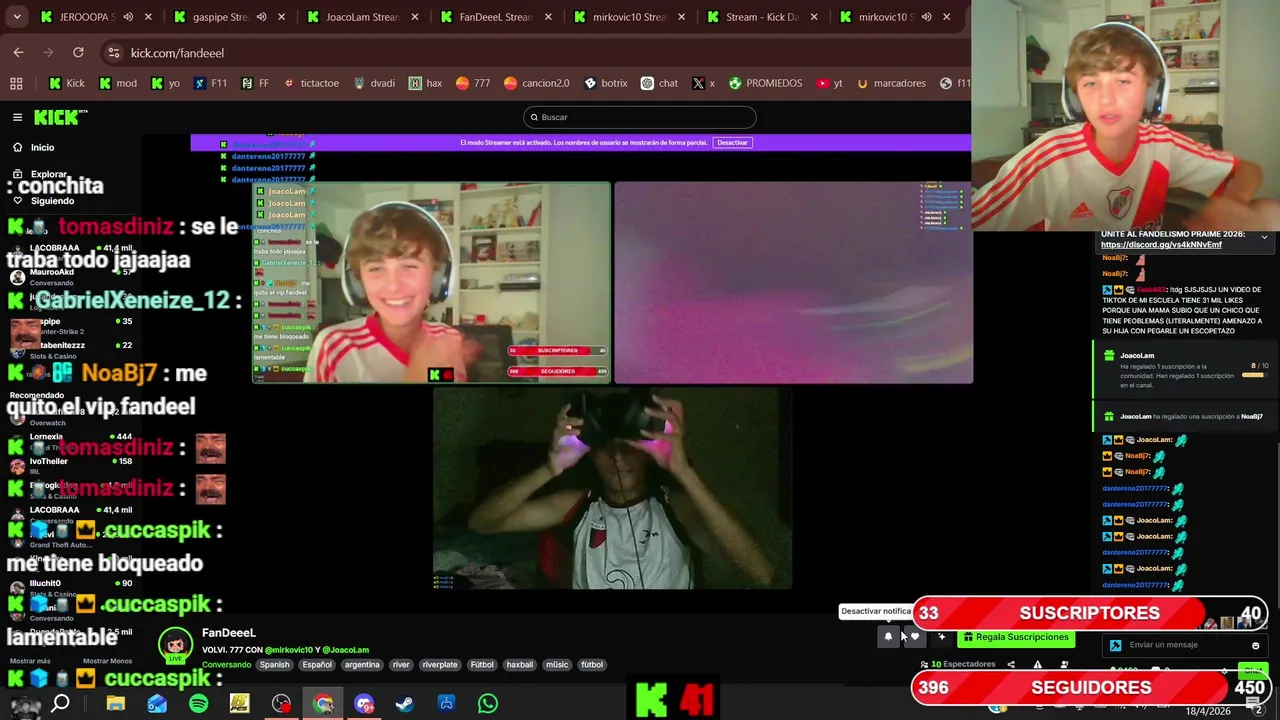Open the dvadi bookmark
Viewport: 1280px width, 720px height.
point(374,83)
